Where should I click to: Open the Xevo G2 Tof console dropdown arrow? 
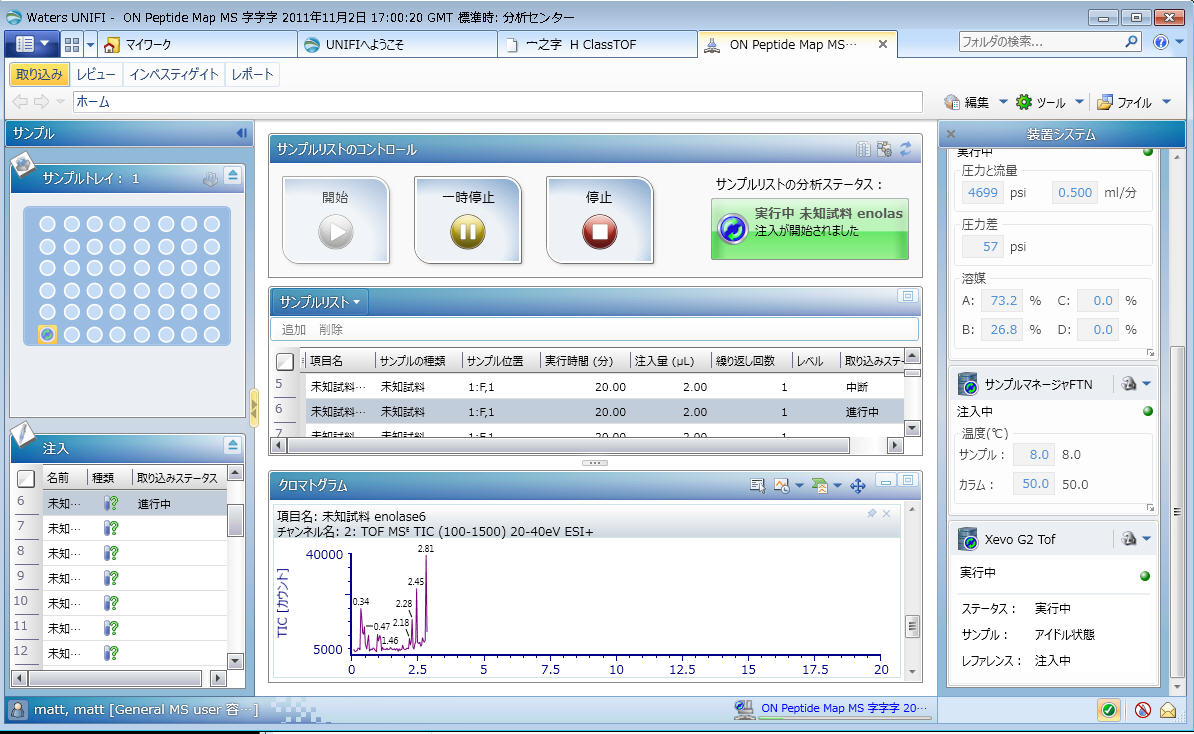point(1146,539)
